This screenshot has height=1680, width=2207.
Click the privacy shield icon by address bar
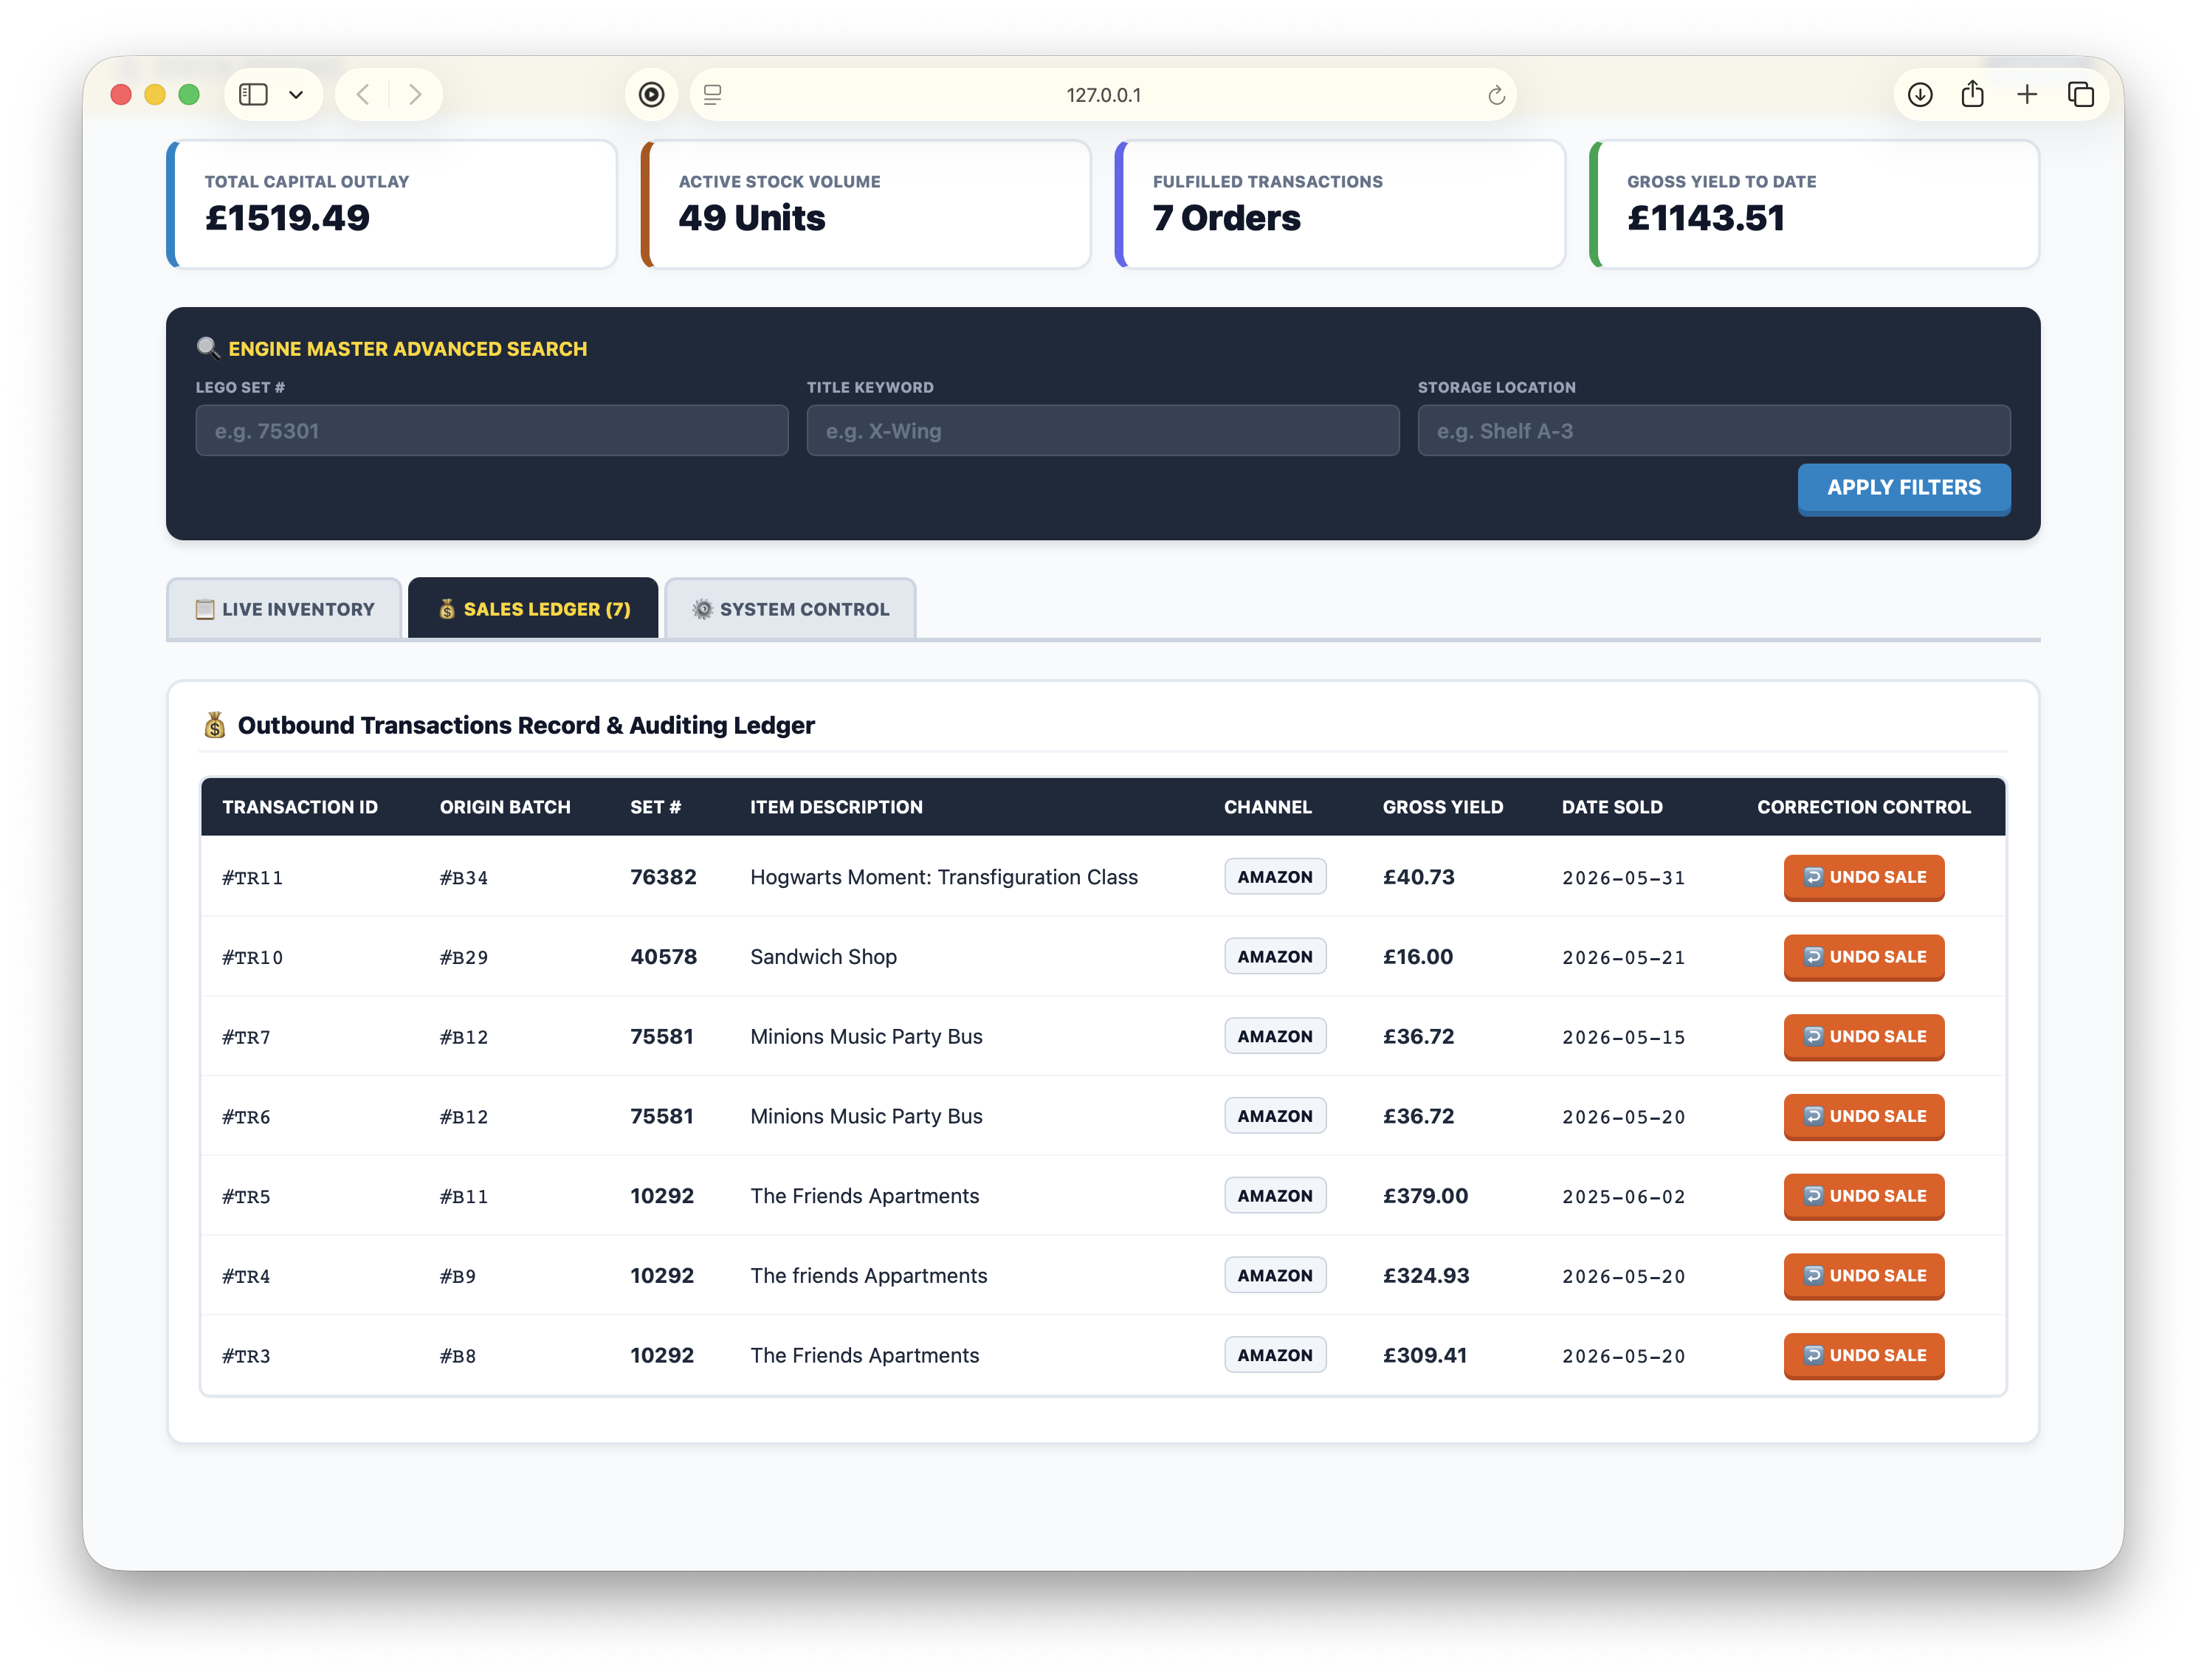coord(652,95)
